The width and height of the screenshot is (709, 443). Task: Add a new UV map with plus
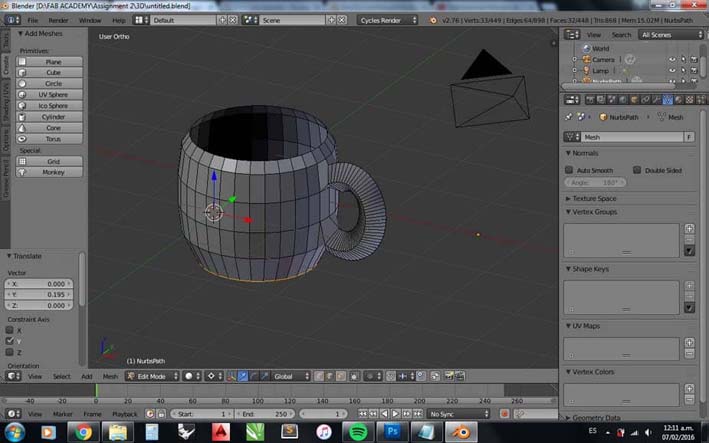coord(689,343)
